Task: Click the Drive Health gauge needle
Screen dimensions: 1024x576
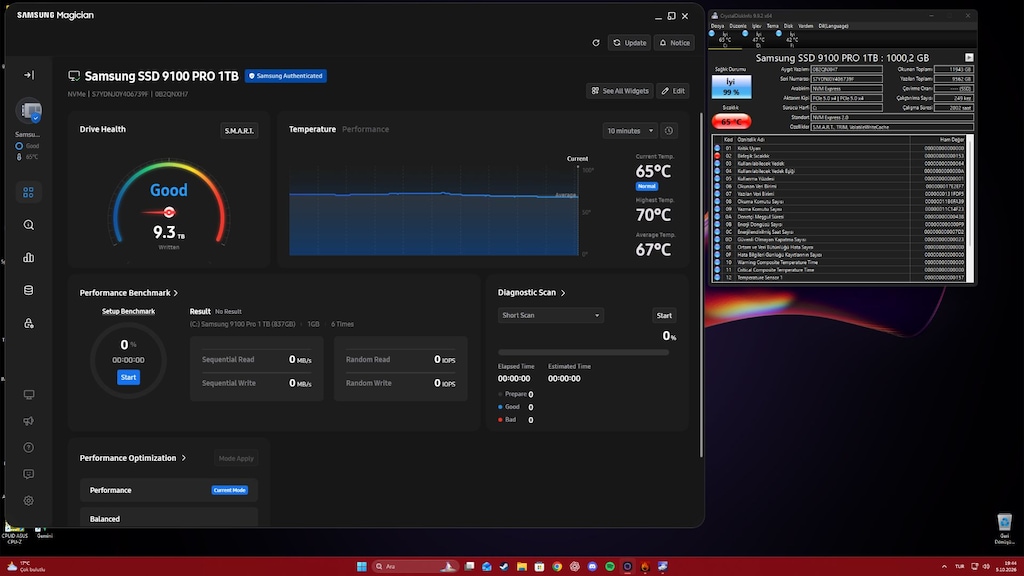Action: tap(161, 212)
